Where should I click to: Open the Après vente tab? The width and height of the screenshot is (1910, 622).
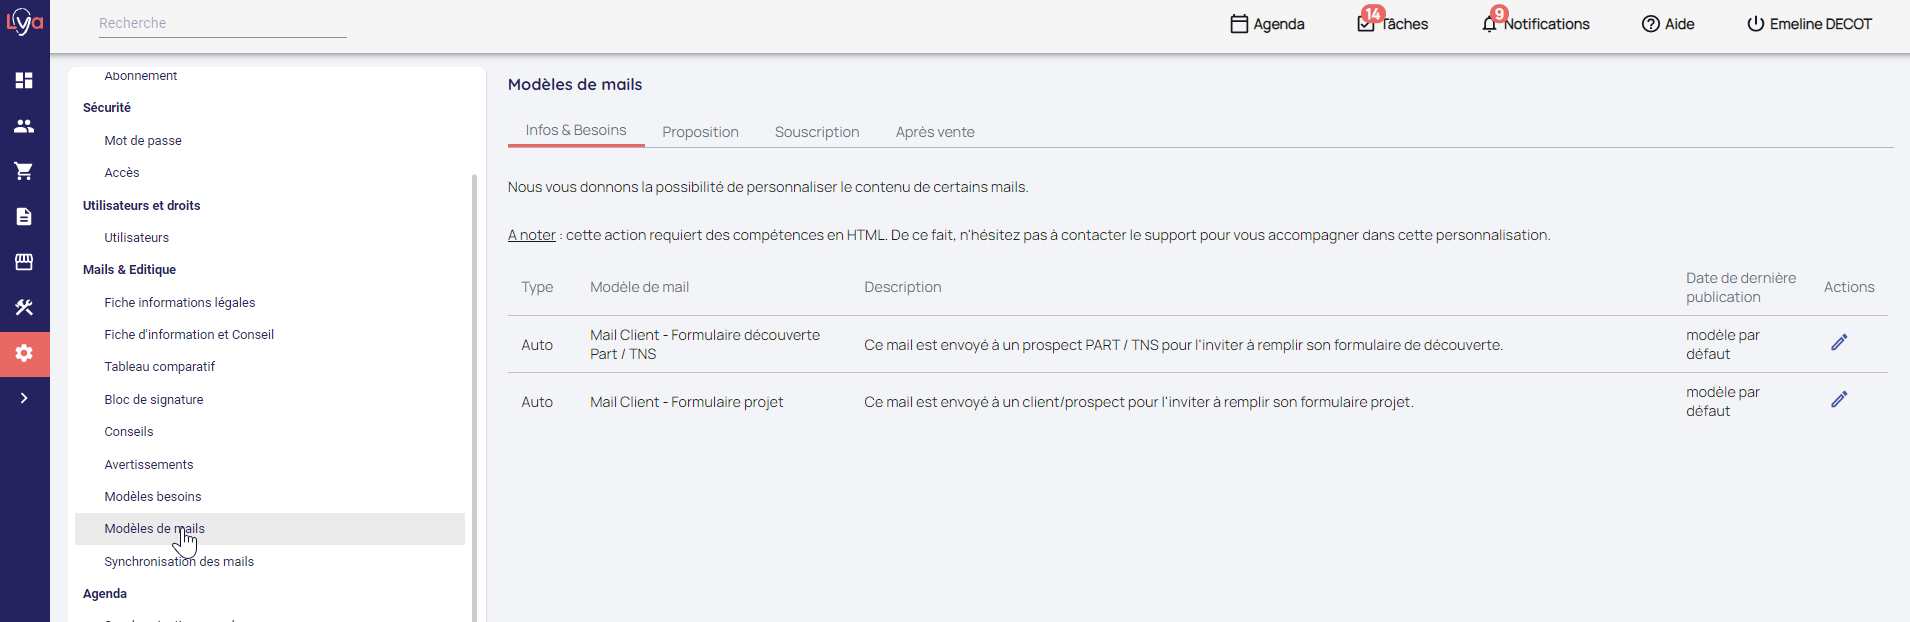(x=934, y=132)
